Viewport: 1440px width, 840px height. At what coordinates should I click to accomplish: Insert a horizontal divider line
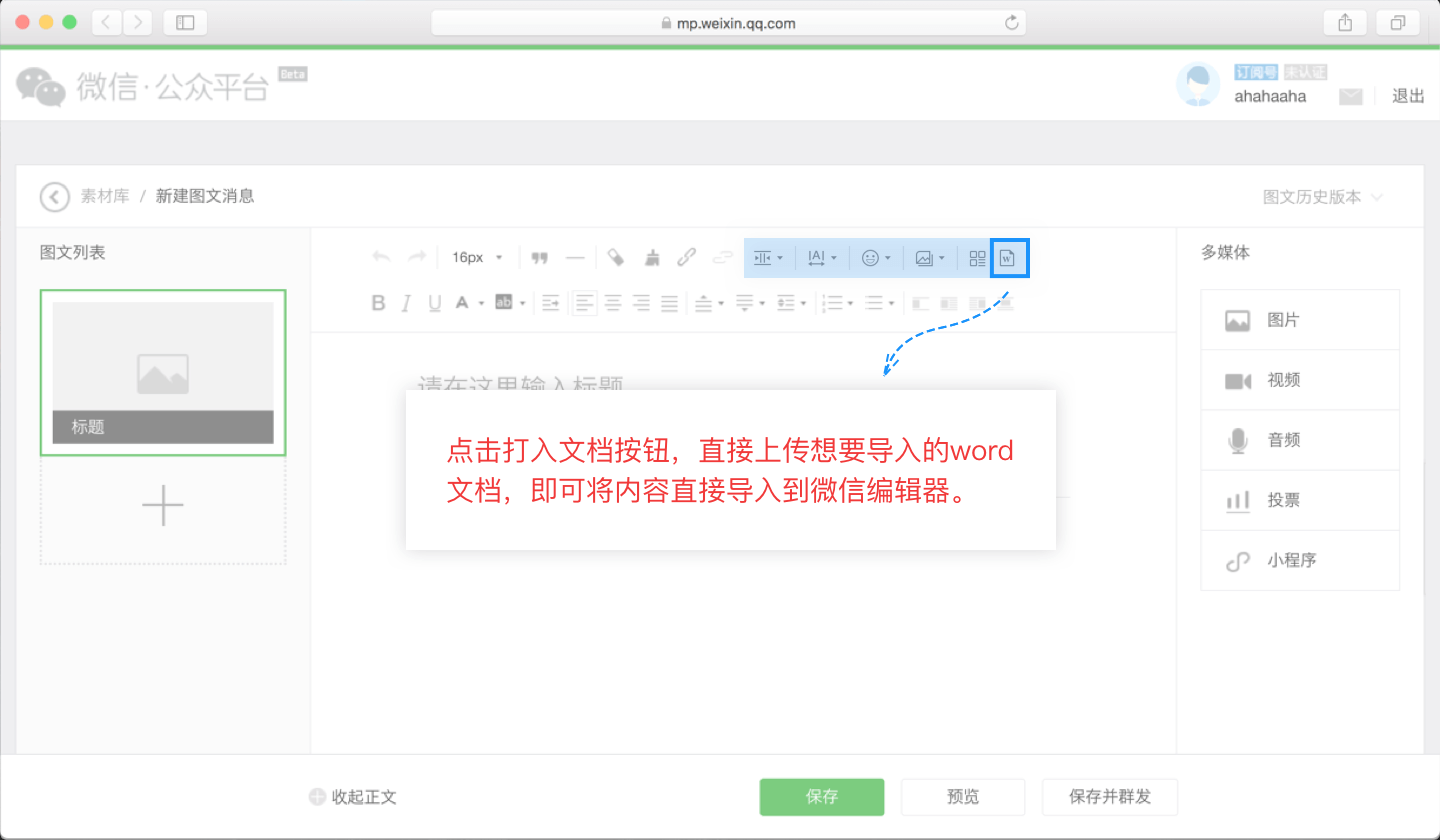575,257
